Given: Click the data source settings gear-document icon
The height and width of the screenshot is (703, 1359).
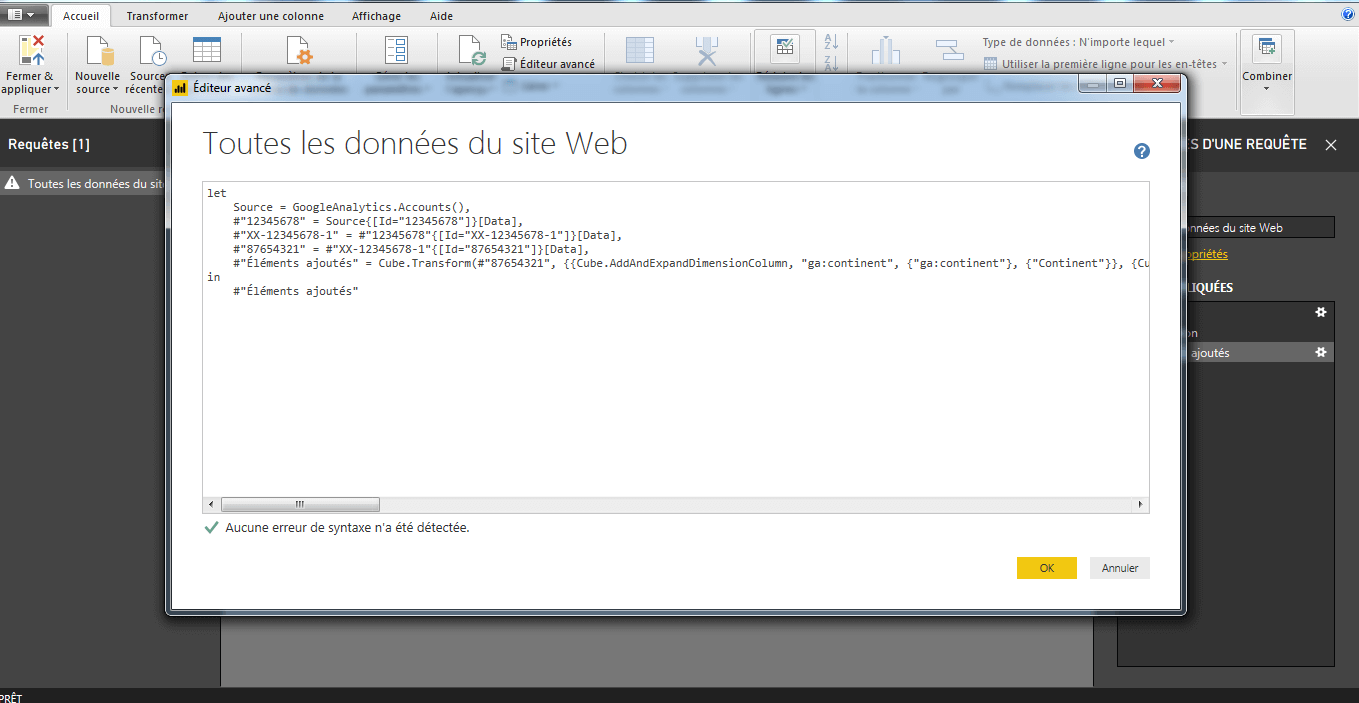Looking at the screenshot, I should pyautogui.click(x=299, y=50).
